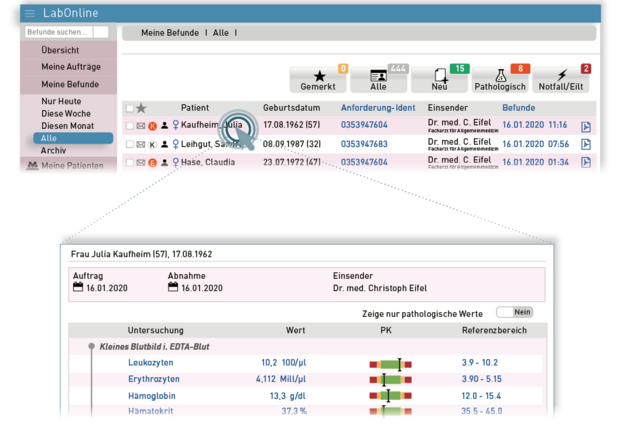This screenshot has height=444, width=620.
Task: Tick the checkbox for Kaufheim, Julia row
Action: click(x=129, y=126)
